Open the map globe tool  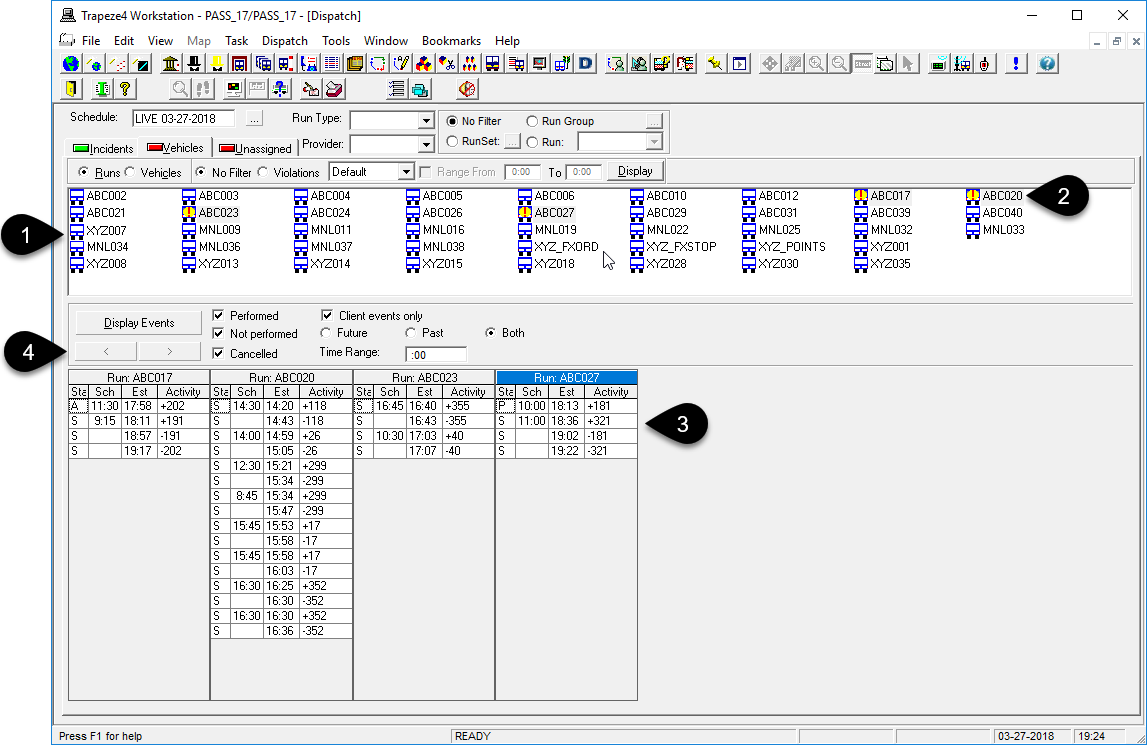[x=69, y=63]
